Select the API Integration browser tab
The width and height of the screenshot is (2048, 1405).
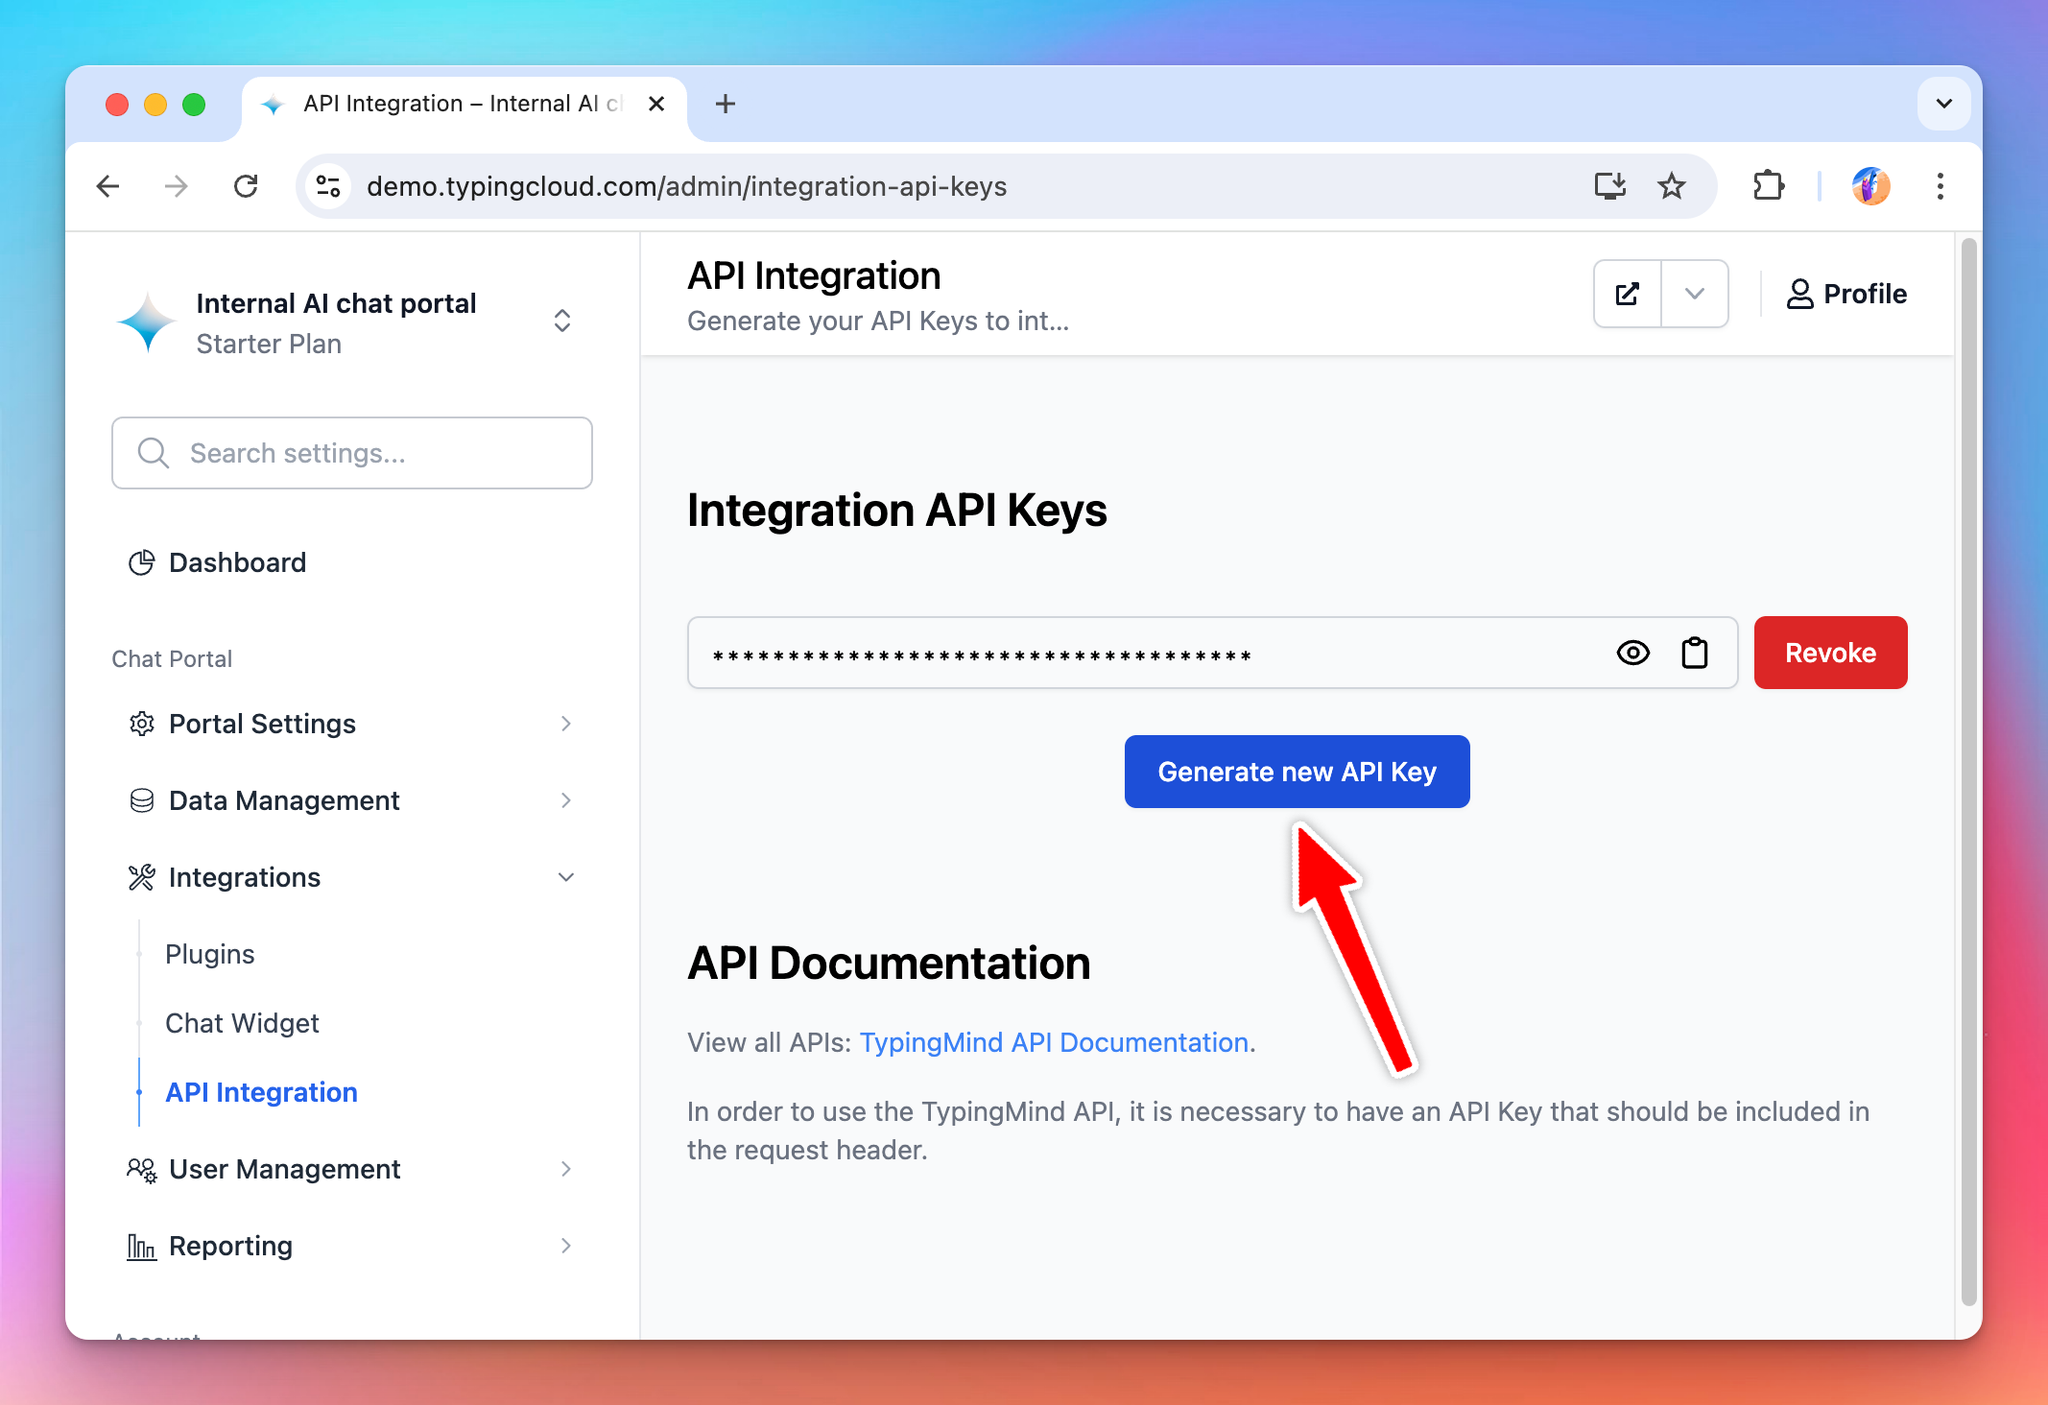[x=464, y=104]
